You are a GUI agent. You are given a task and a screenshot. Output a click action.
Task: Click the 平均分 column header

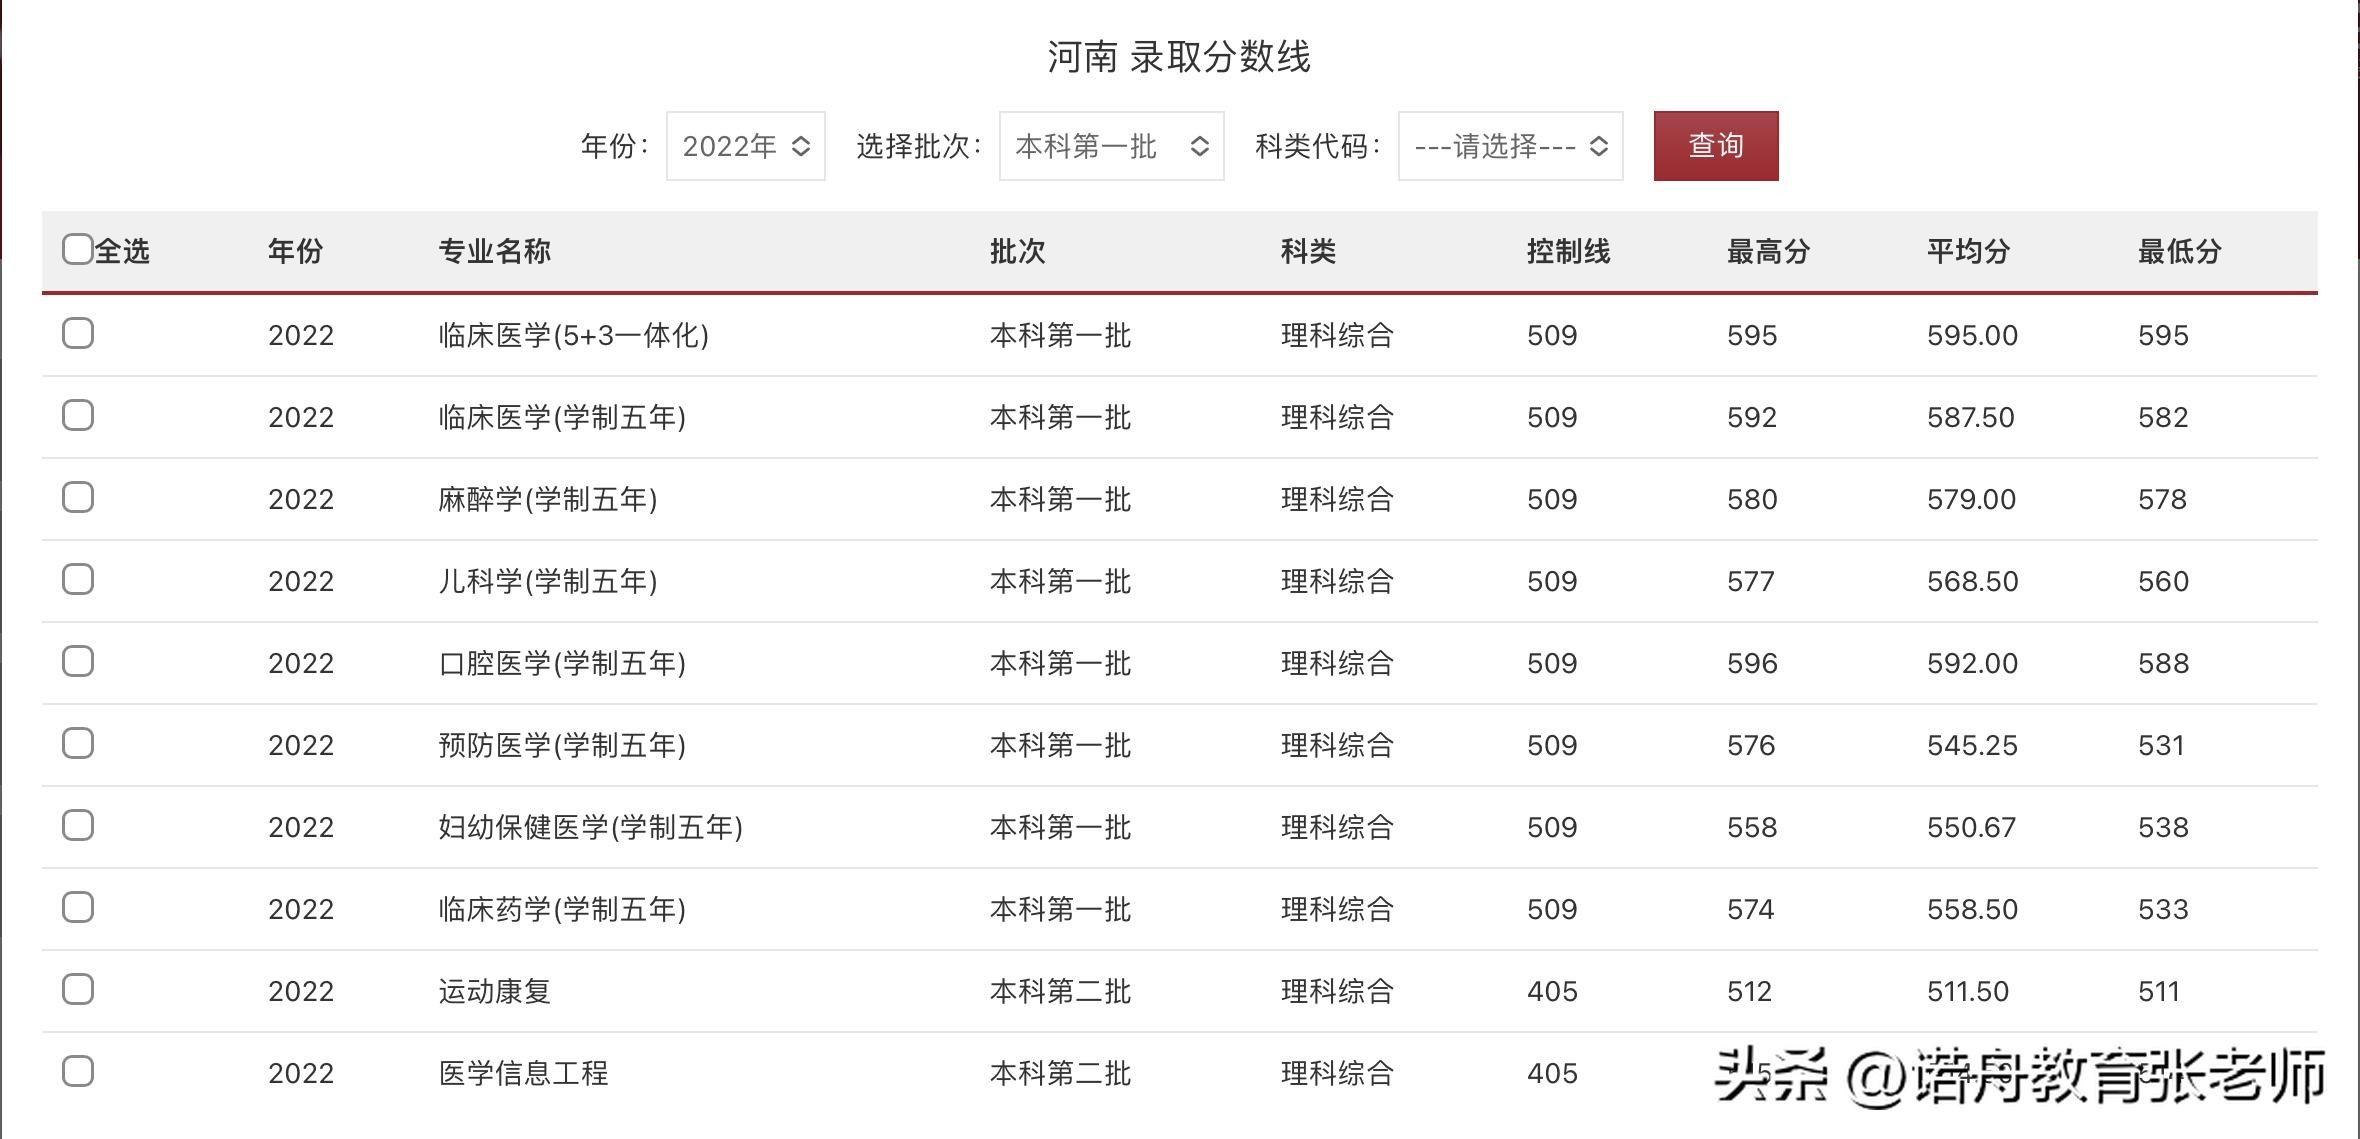[x=1968, y=251]
